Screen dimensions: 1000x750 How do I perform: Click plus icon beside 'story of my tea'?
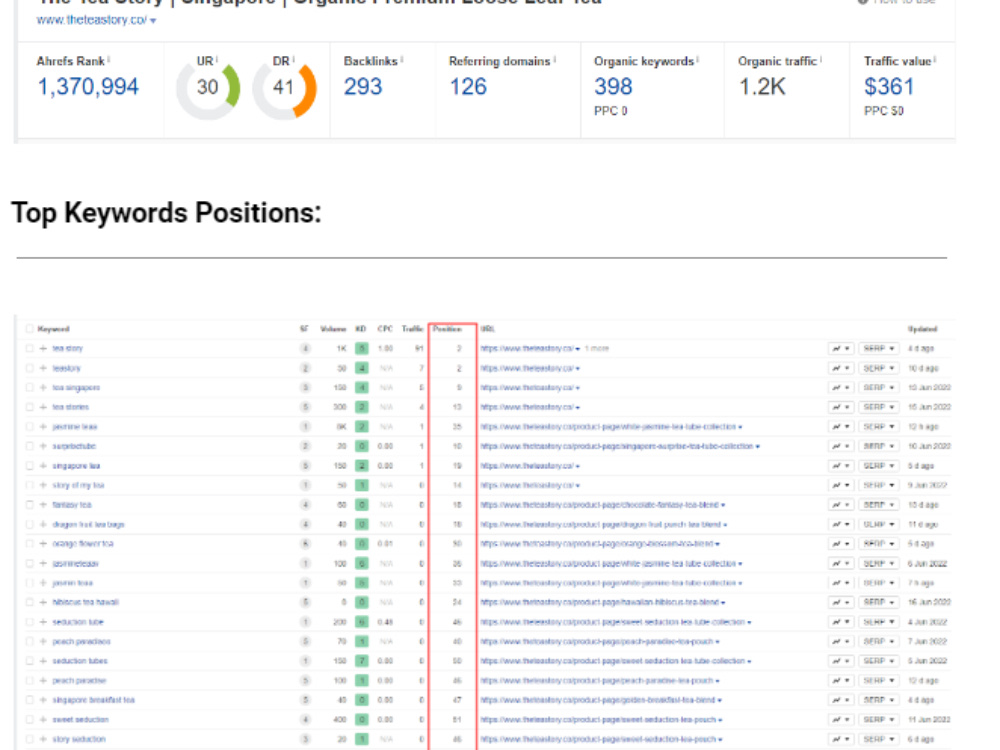(43, 485)
